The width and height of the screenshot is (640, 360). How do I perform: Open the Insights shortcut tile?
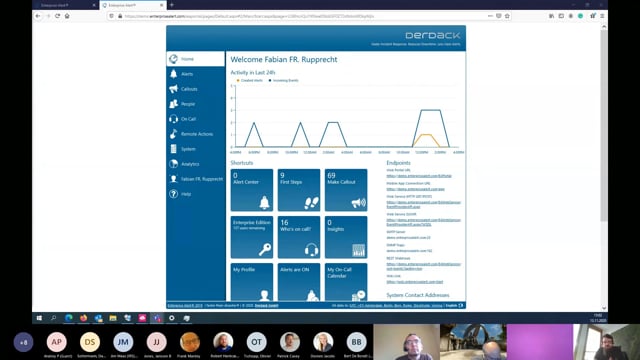(x=346, y=237)
